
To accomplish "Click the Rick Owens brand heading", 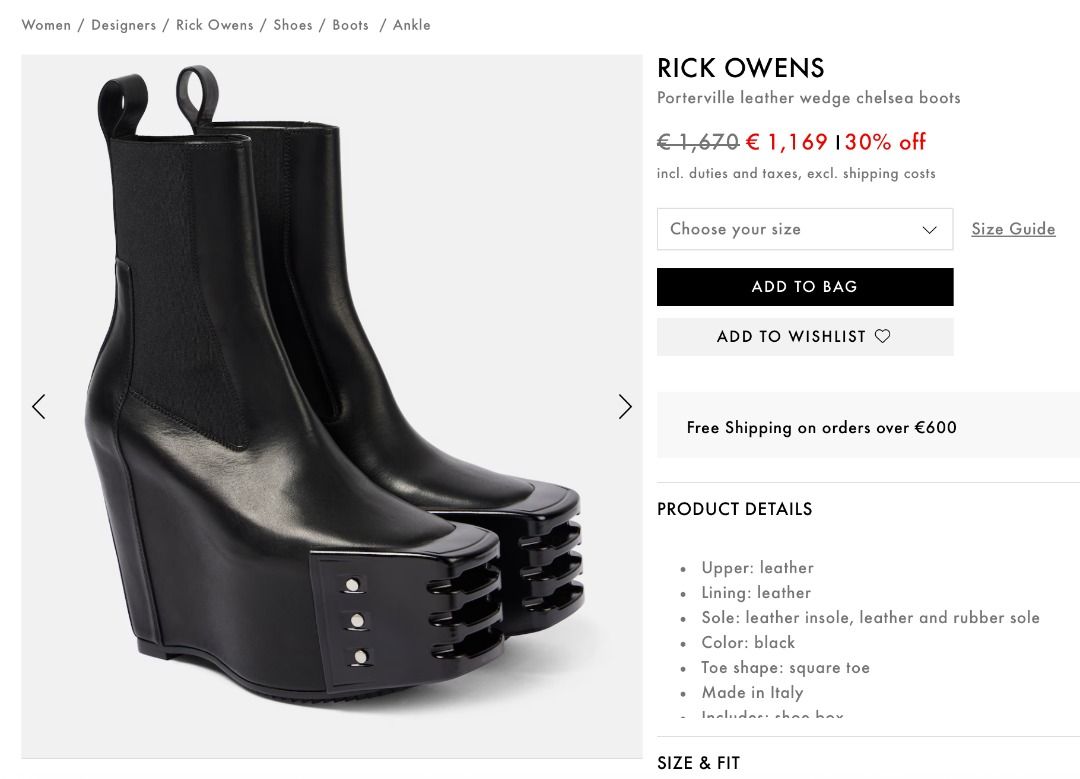I will 741,68.
